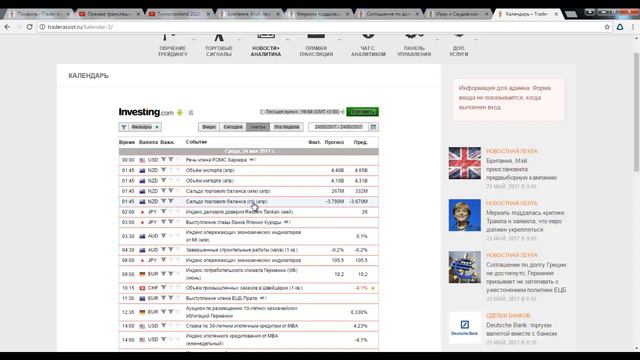640x360 pixels.
Task: Close the Tomorrowland 2017 tab
Action: 208,14
